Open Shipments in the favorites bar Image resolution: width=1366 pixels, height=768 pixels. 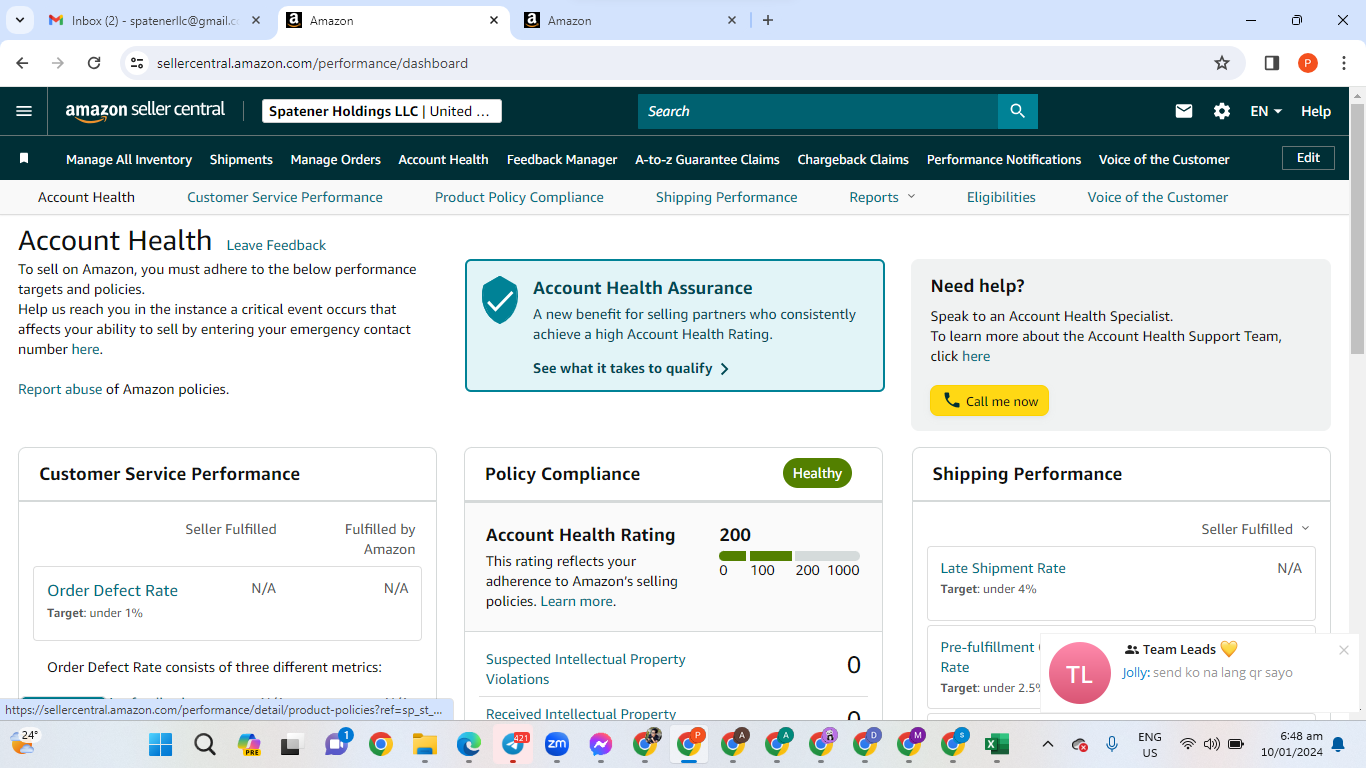pos(241,159)
